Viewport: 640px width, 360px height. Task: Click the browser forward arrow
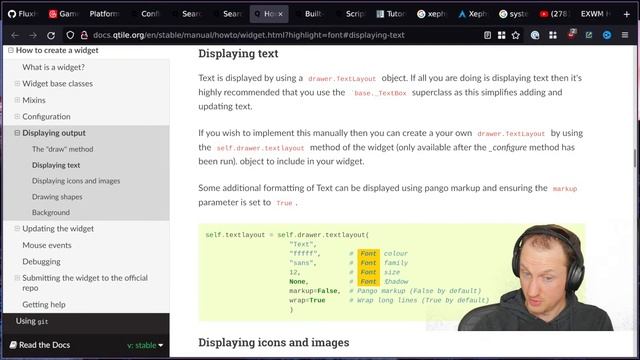(33, 35)
